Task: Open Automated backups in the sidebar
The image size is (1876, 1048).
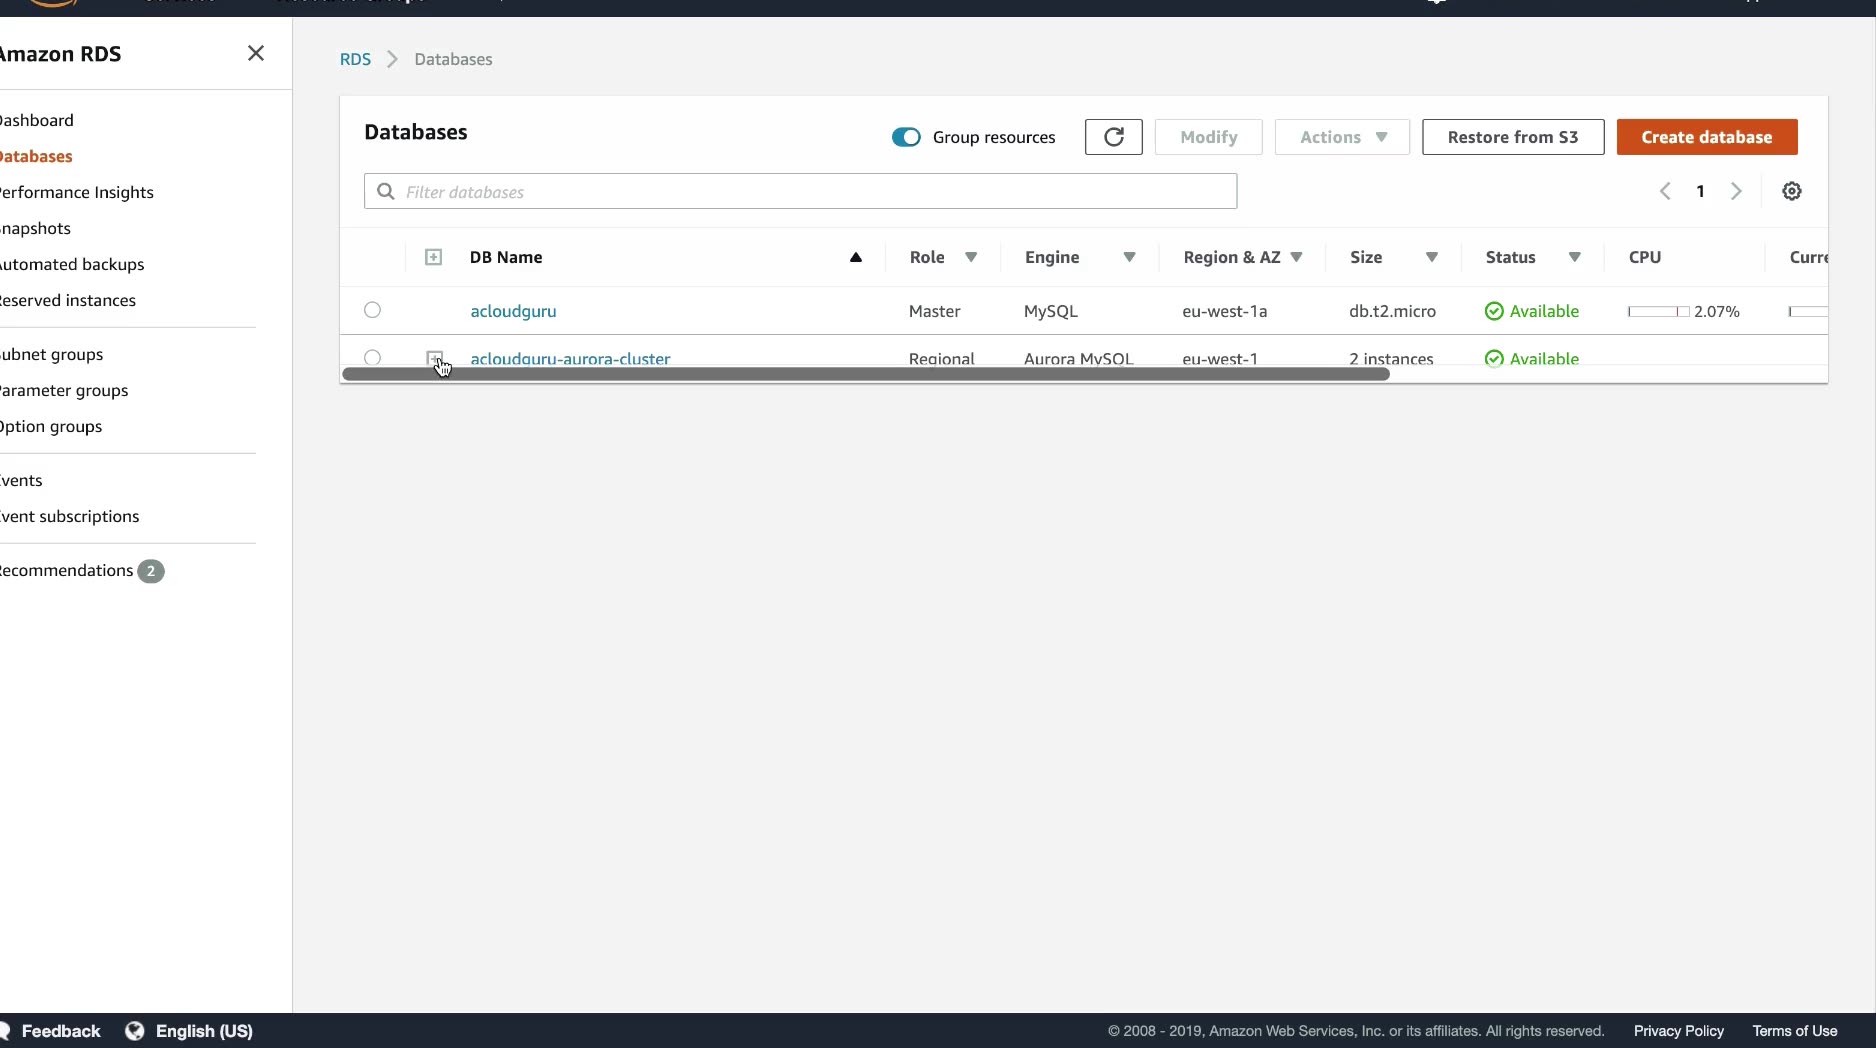Action: click(72, 264)
